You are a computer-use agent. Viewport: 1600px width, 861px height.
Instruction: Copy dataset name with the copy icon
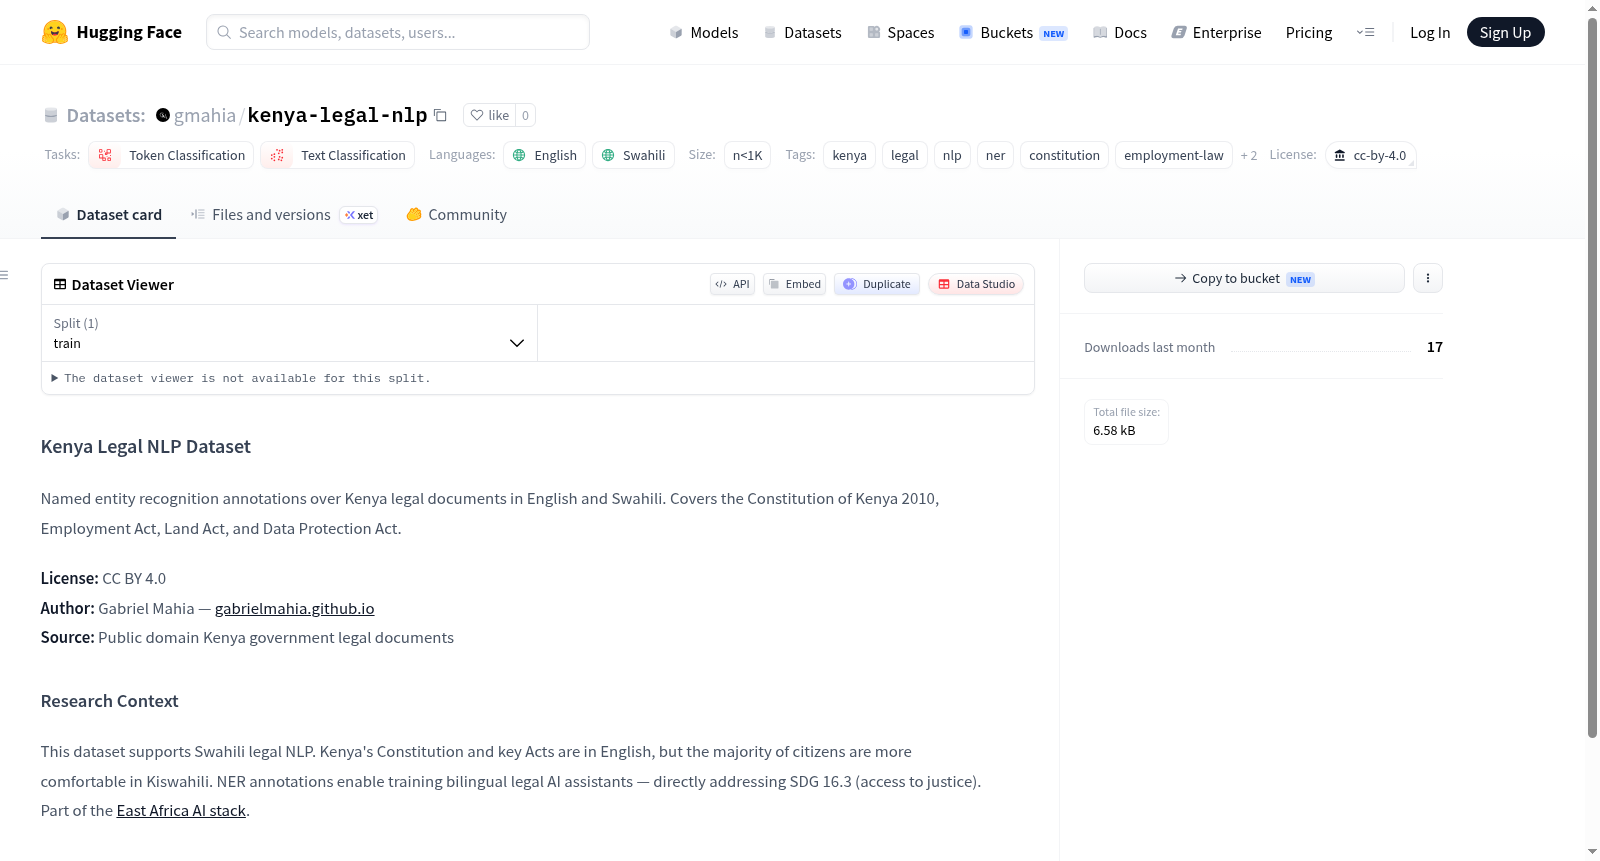tap(440, 115)
